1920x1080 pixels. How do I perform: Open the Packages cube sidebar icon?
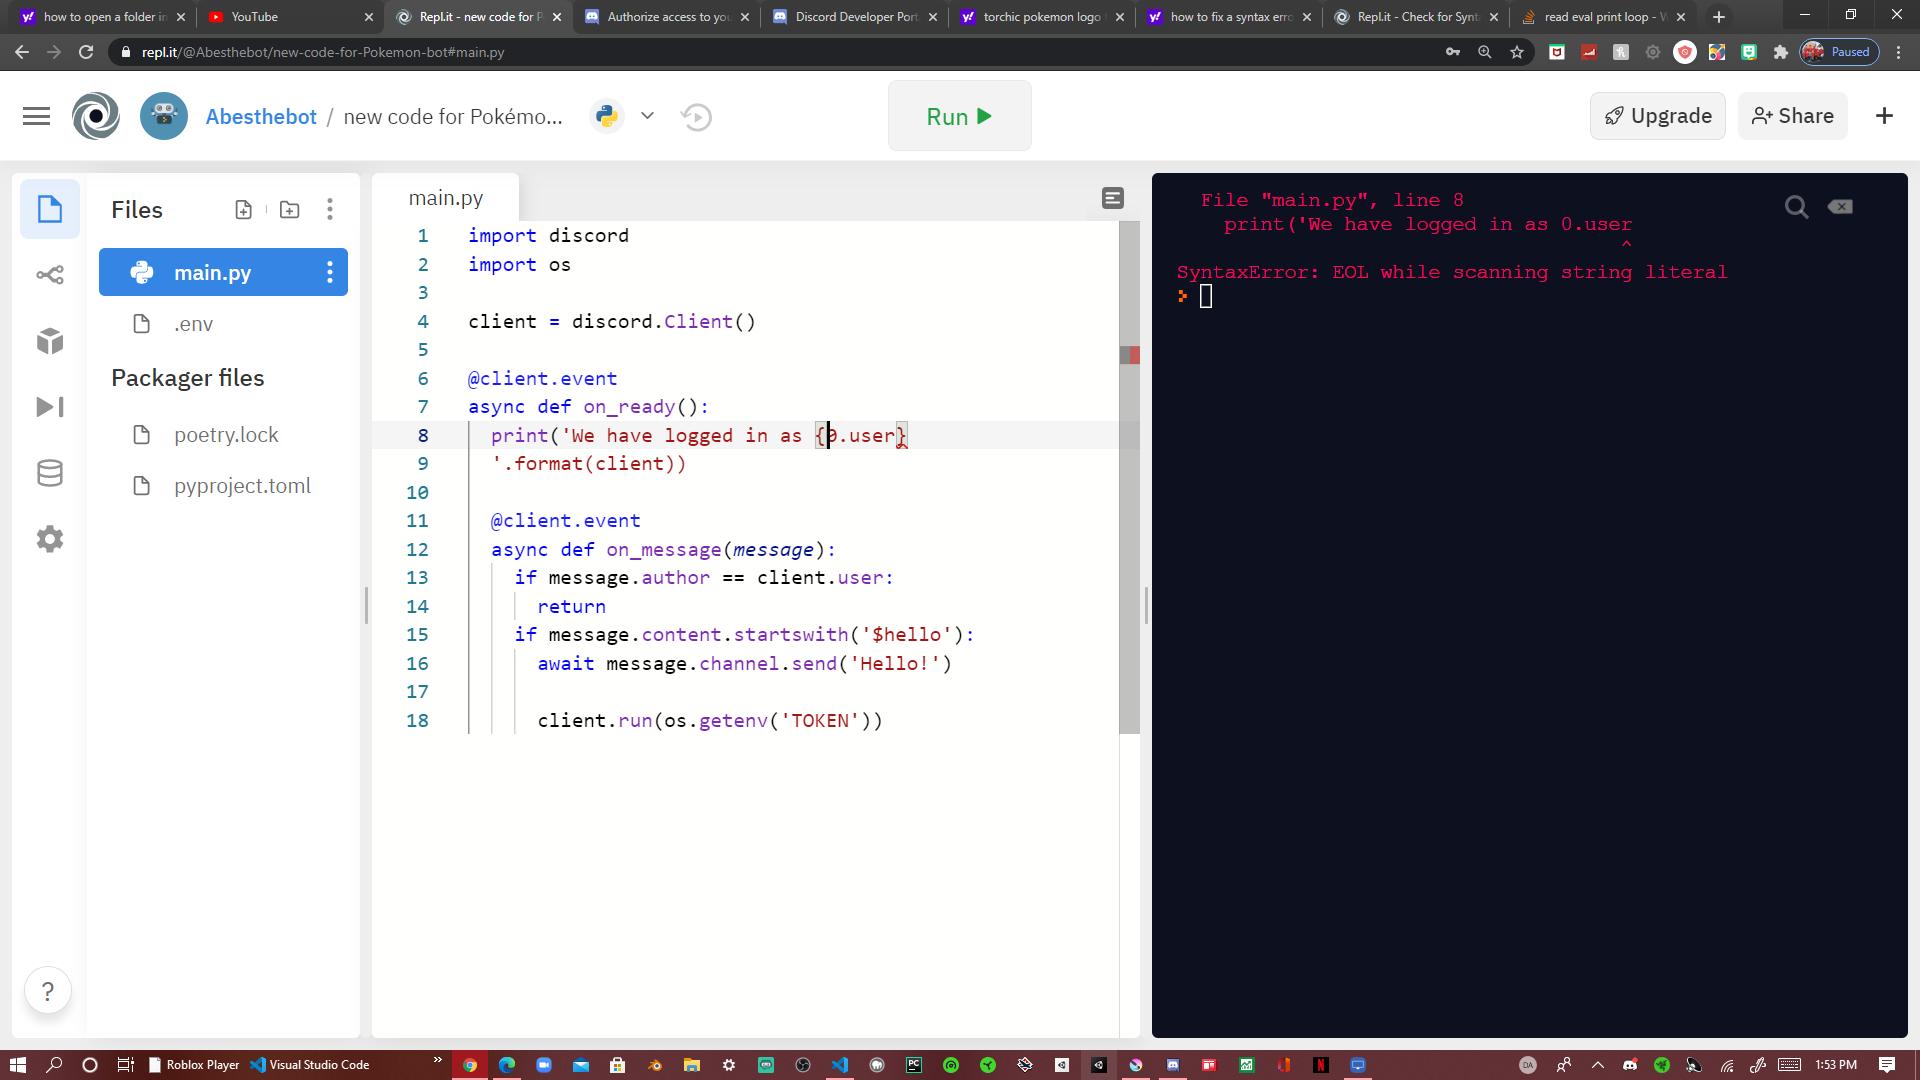coord(50,340)
